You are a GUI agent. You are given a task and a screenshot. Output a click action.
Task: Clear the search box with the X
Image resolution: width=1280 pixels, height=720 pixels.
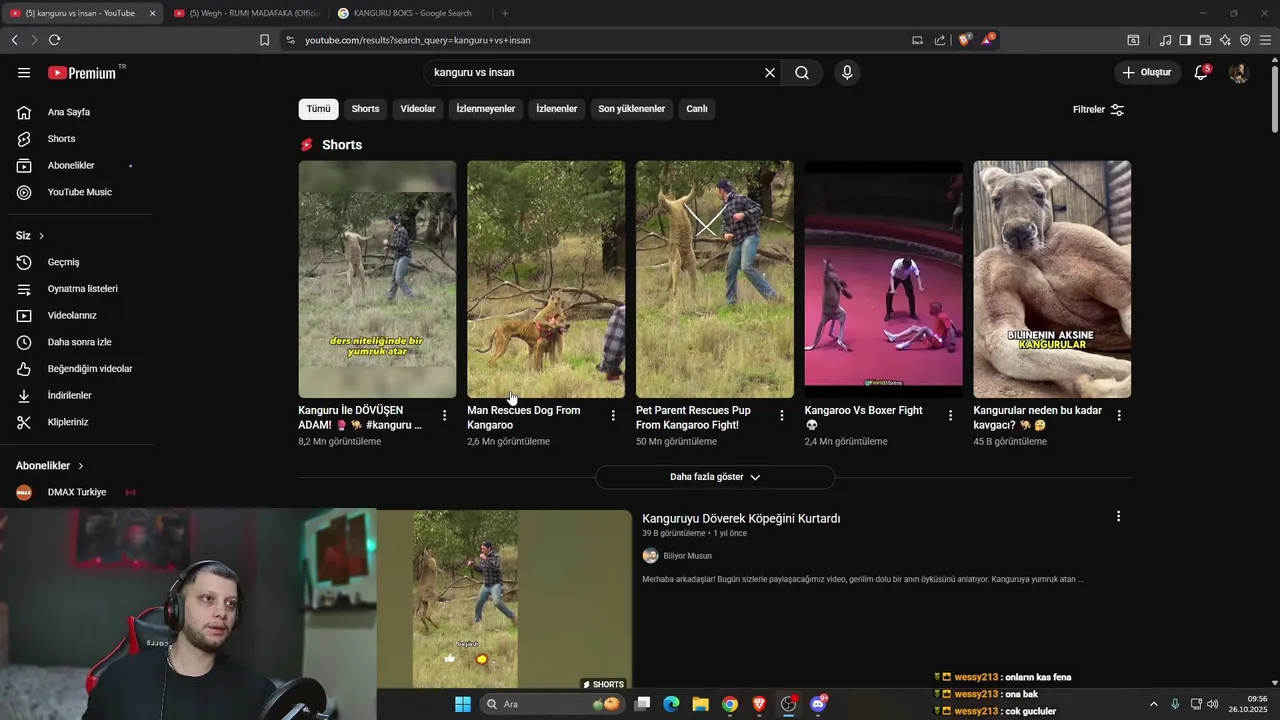pos(770,73)
